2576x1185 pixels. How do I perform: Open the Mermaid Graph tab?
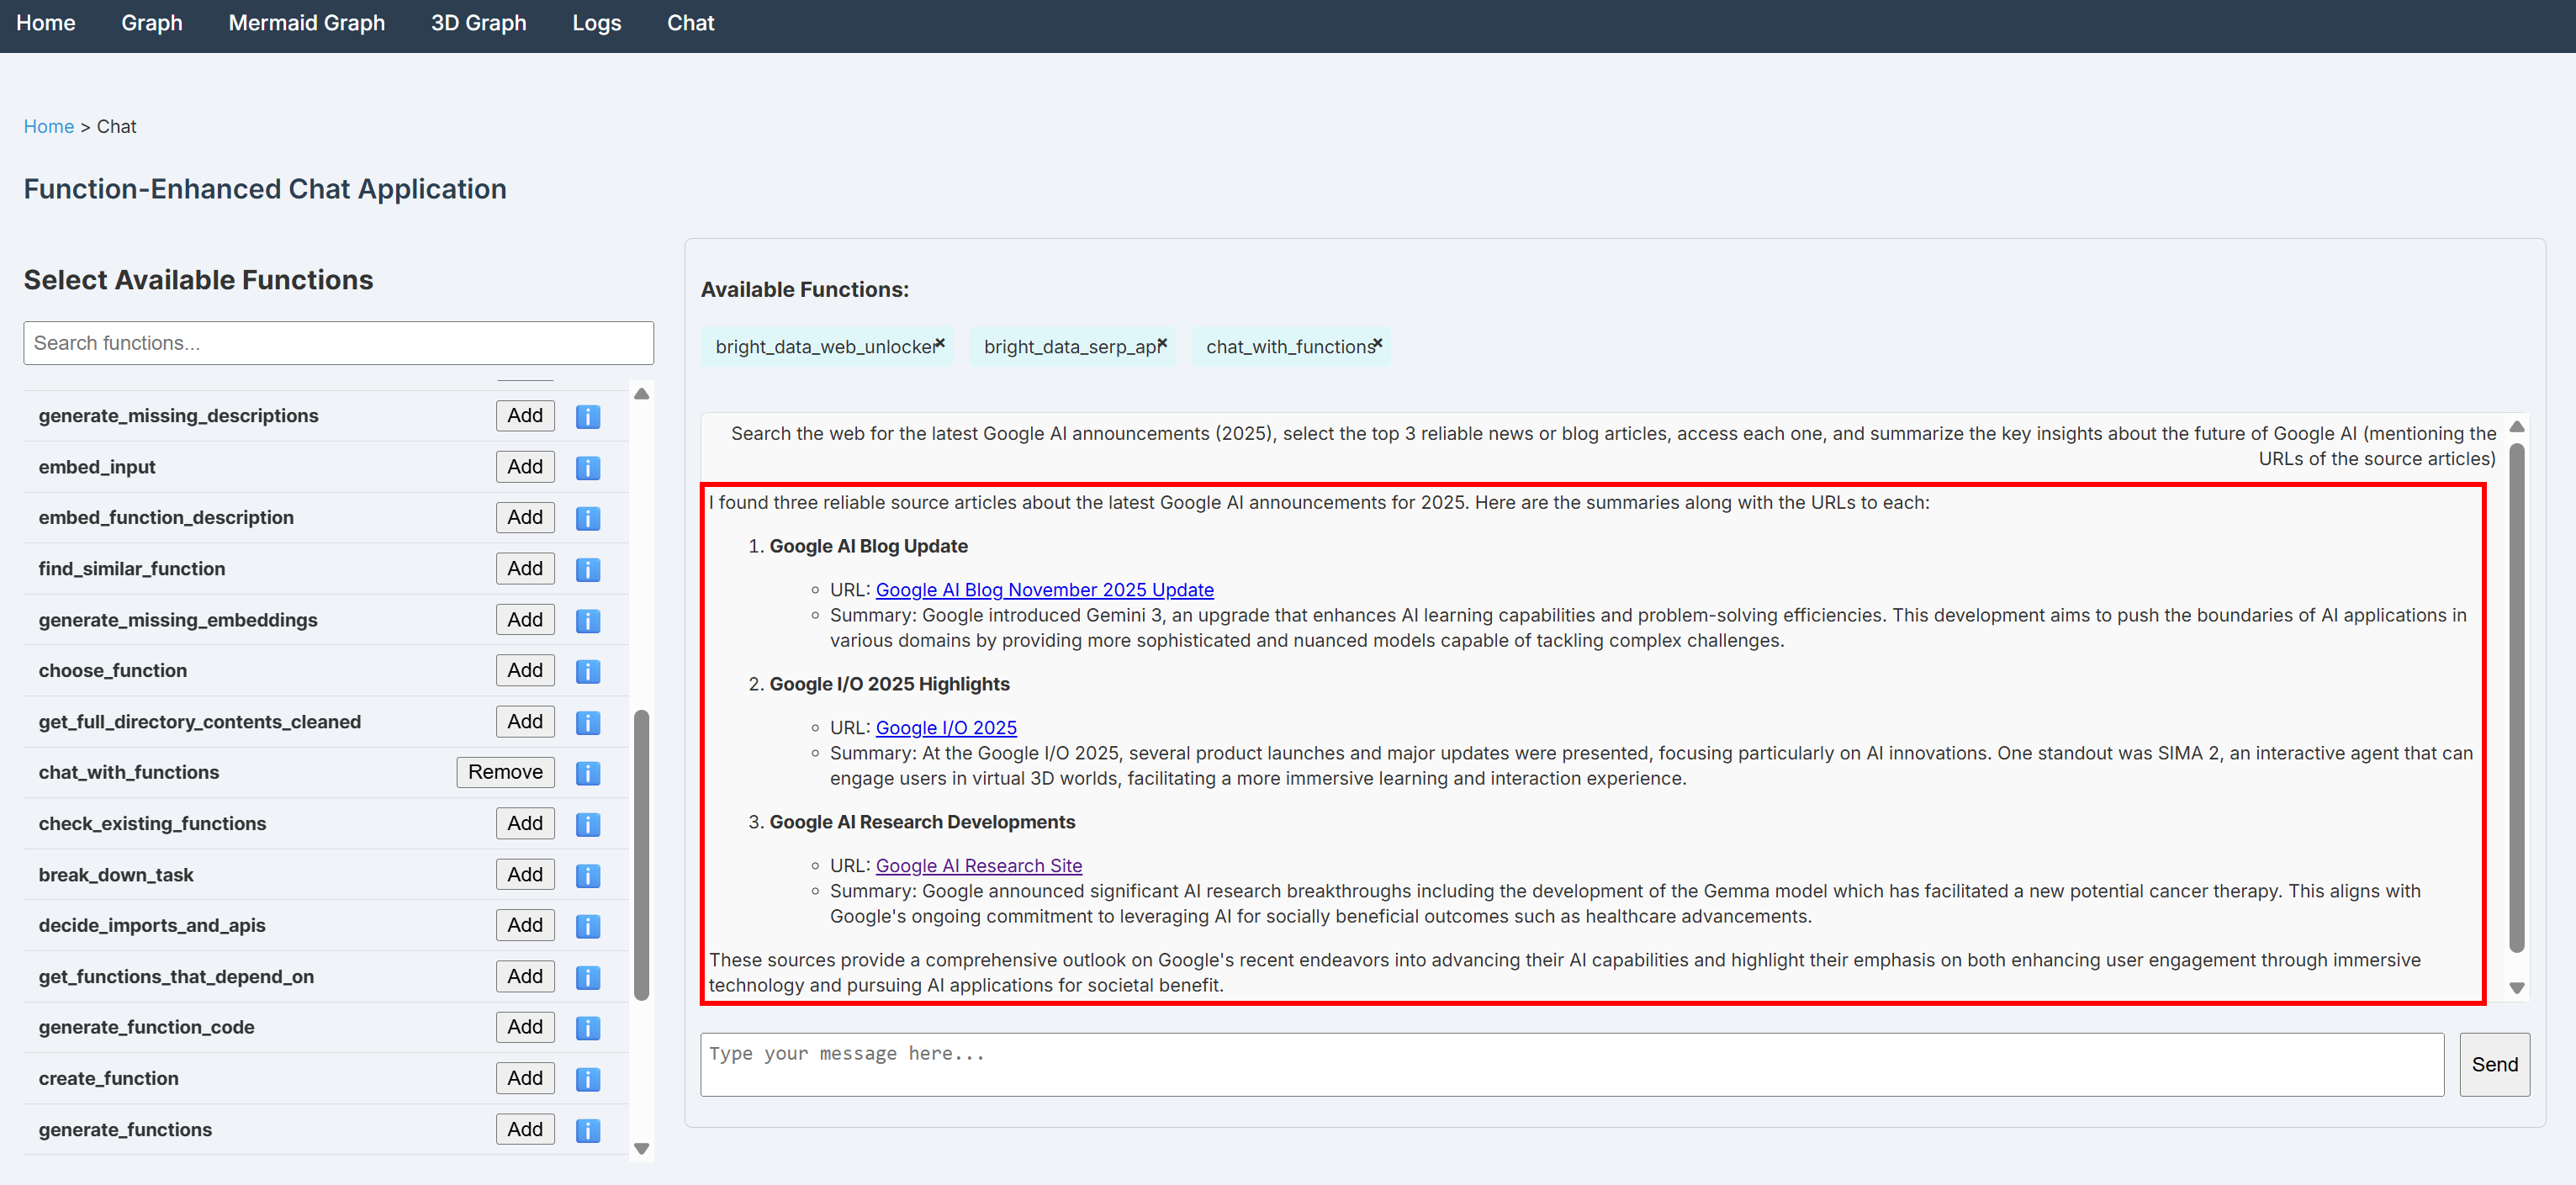click(x=306, y=23)
